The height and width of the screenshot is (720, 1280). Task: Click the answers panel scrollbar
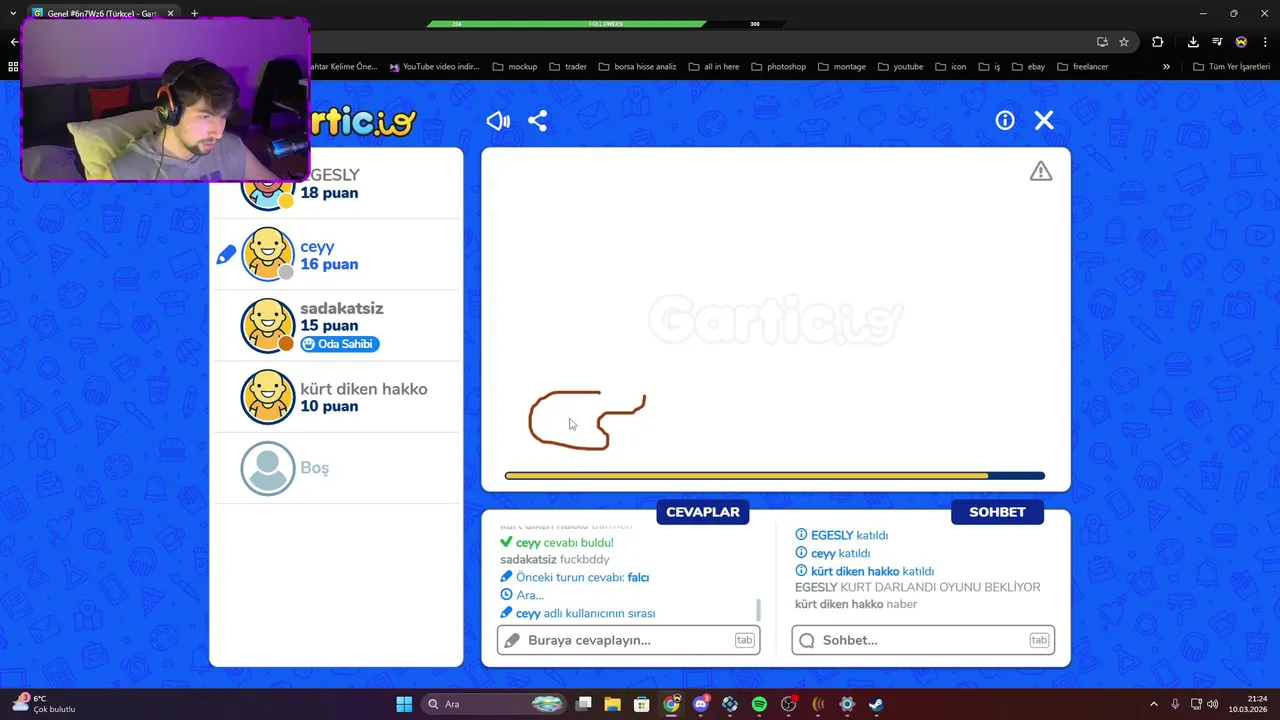tap(758, 609)
